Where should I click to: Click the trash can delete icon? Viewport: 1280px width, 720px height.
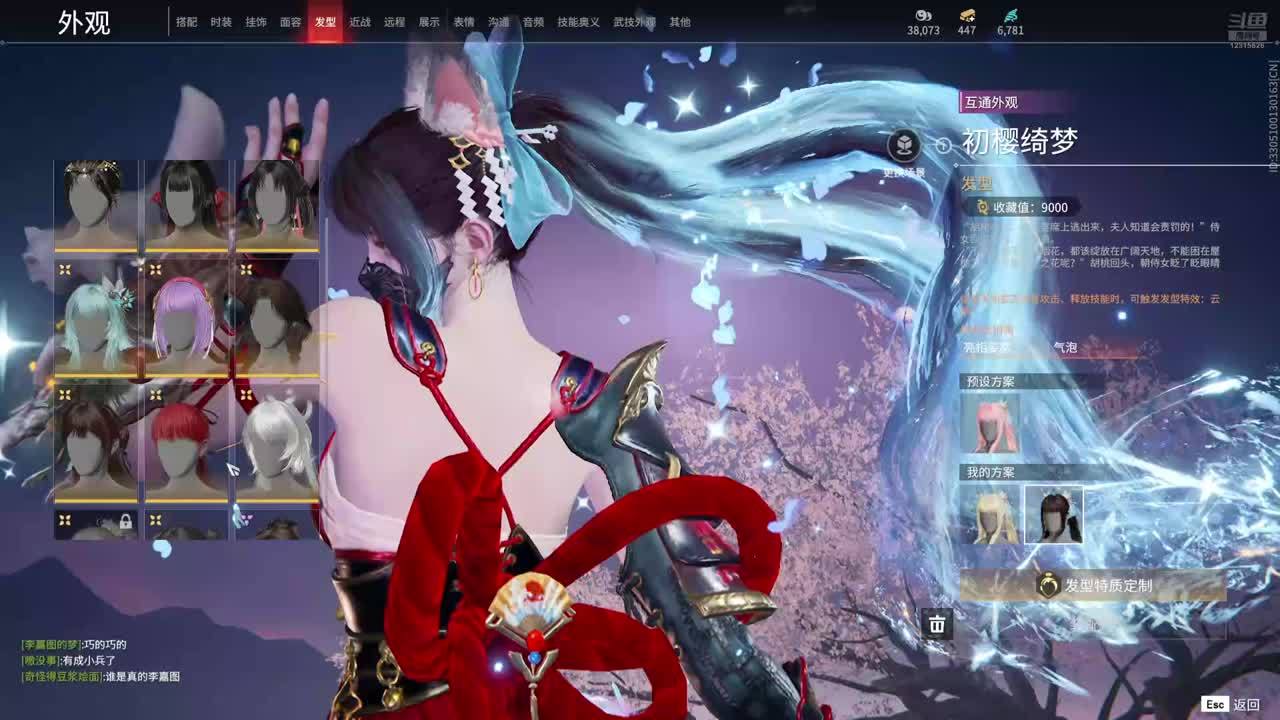(937, 625)
